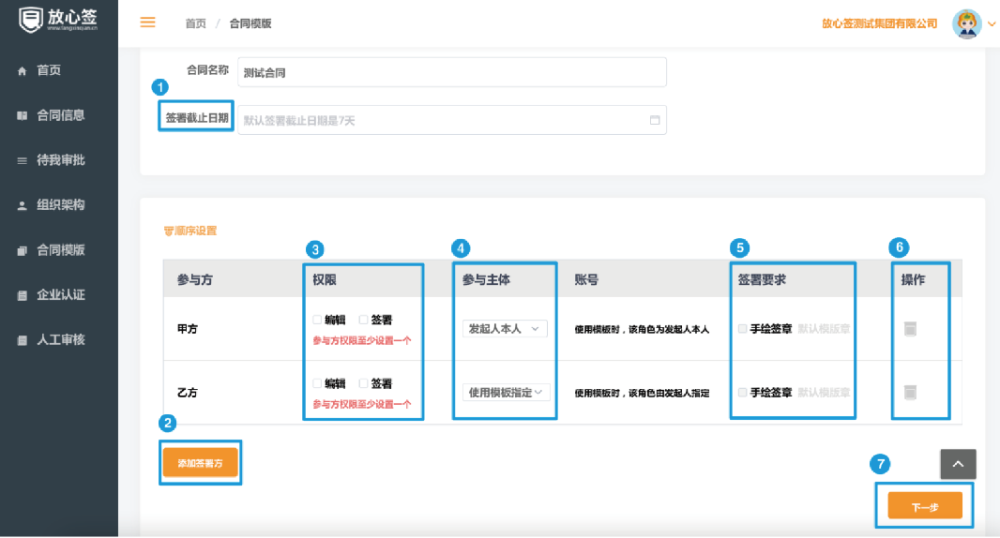Check 编辑 permission for 乙方
Image resolution: width=1000 pixels, height=538 pixels.
click(317, 383)
